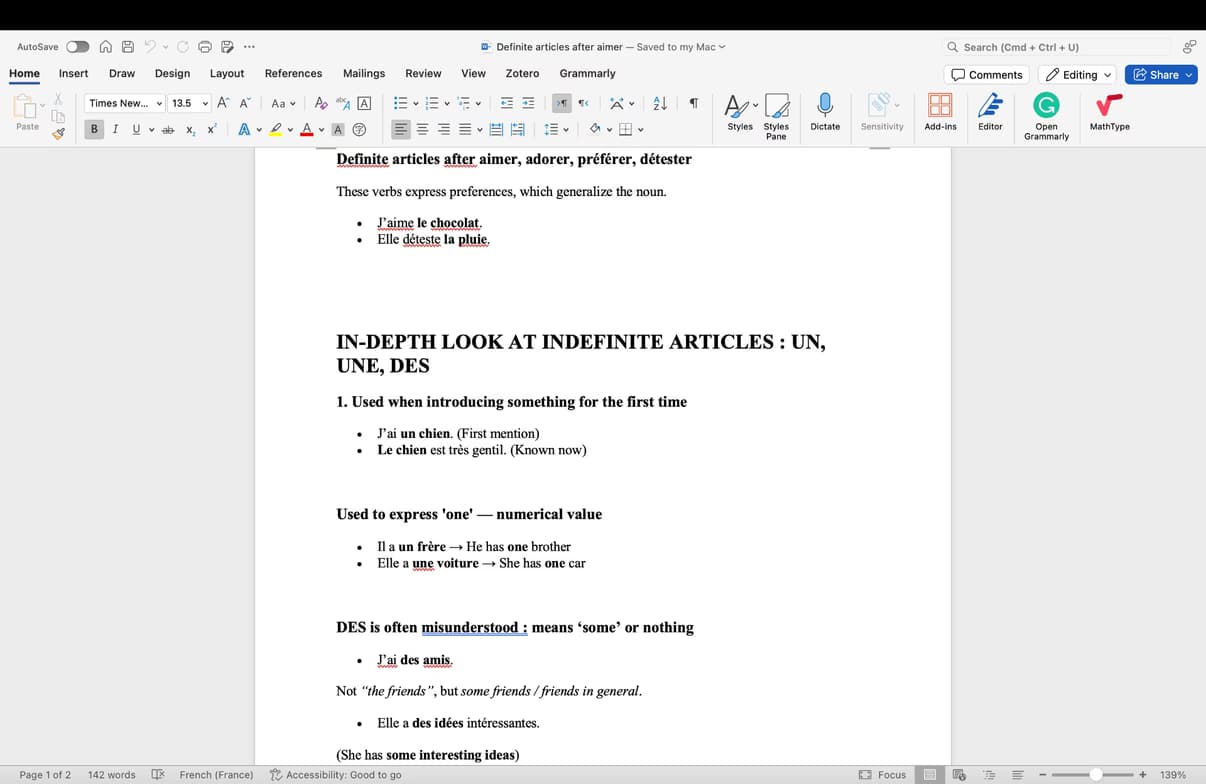Sort text with A-Z sort icon
This screenshot has height=784, width=1206.
(x=659, y=103)
